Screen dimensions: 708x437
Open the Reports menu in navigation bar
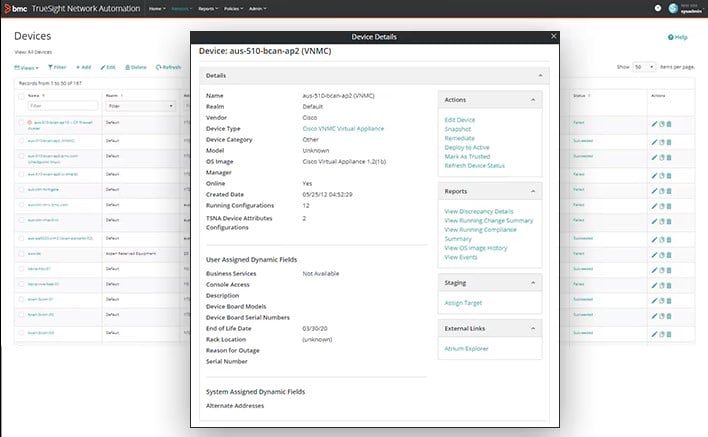click(x=208, y=9)
